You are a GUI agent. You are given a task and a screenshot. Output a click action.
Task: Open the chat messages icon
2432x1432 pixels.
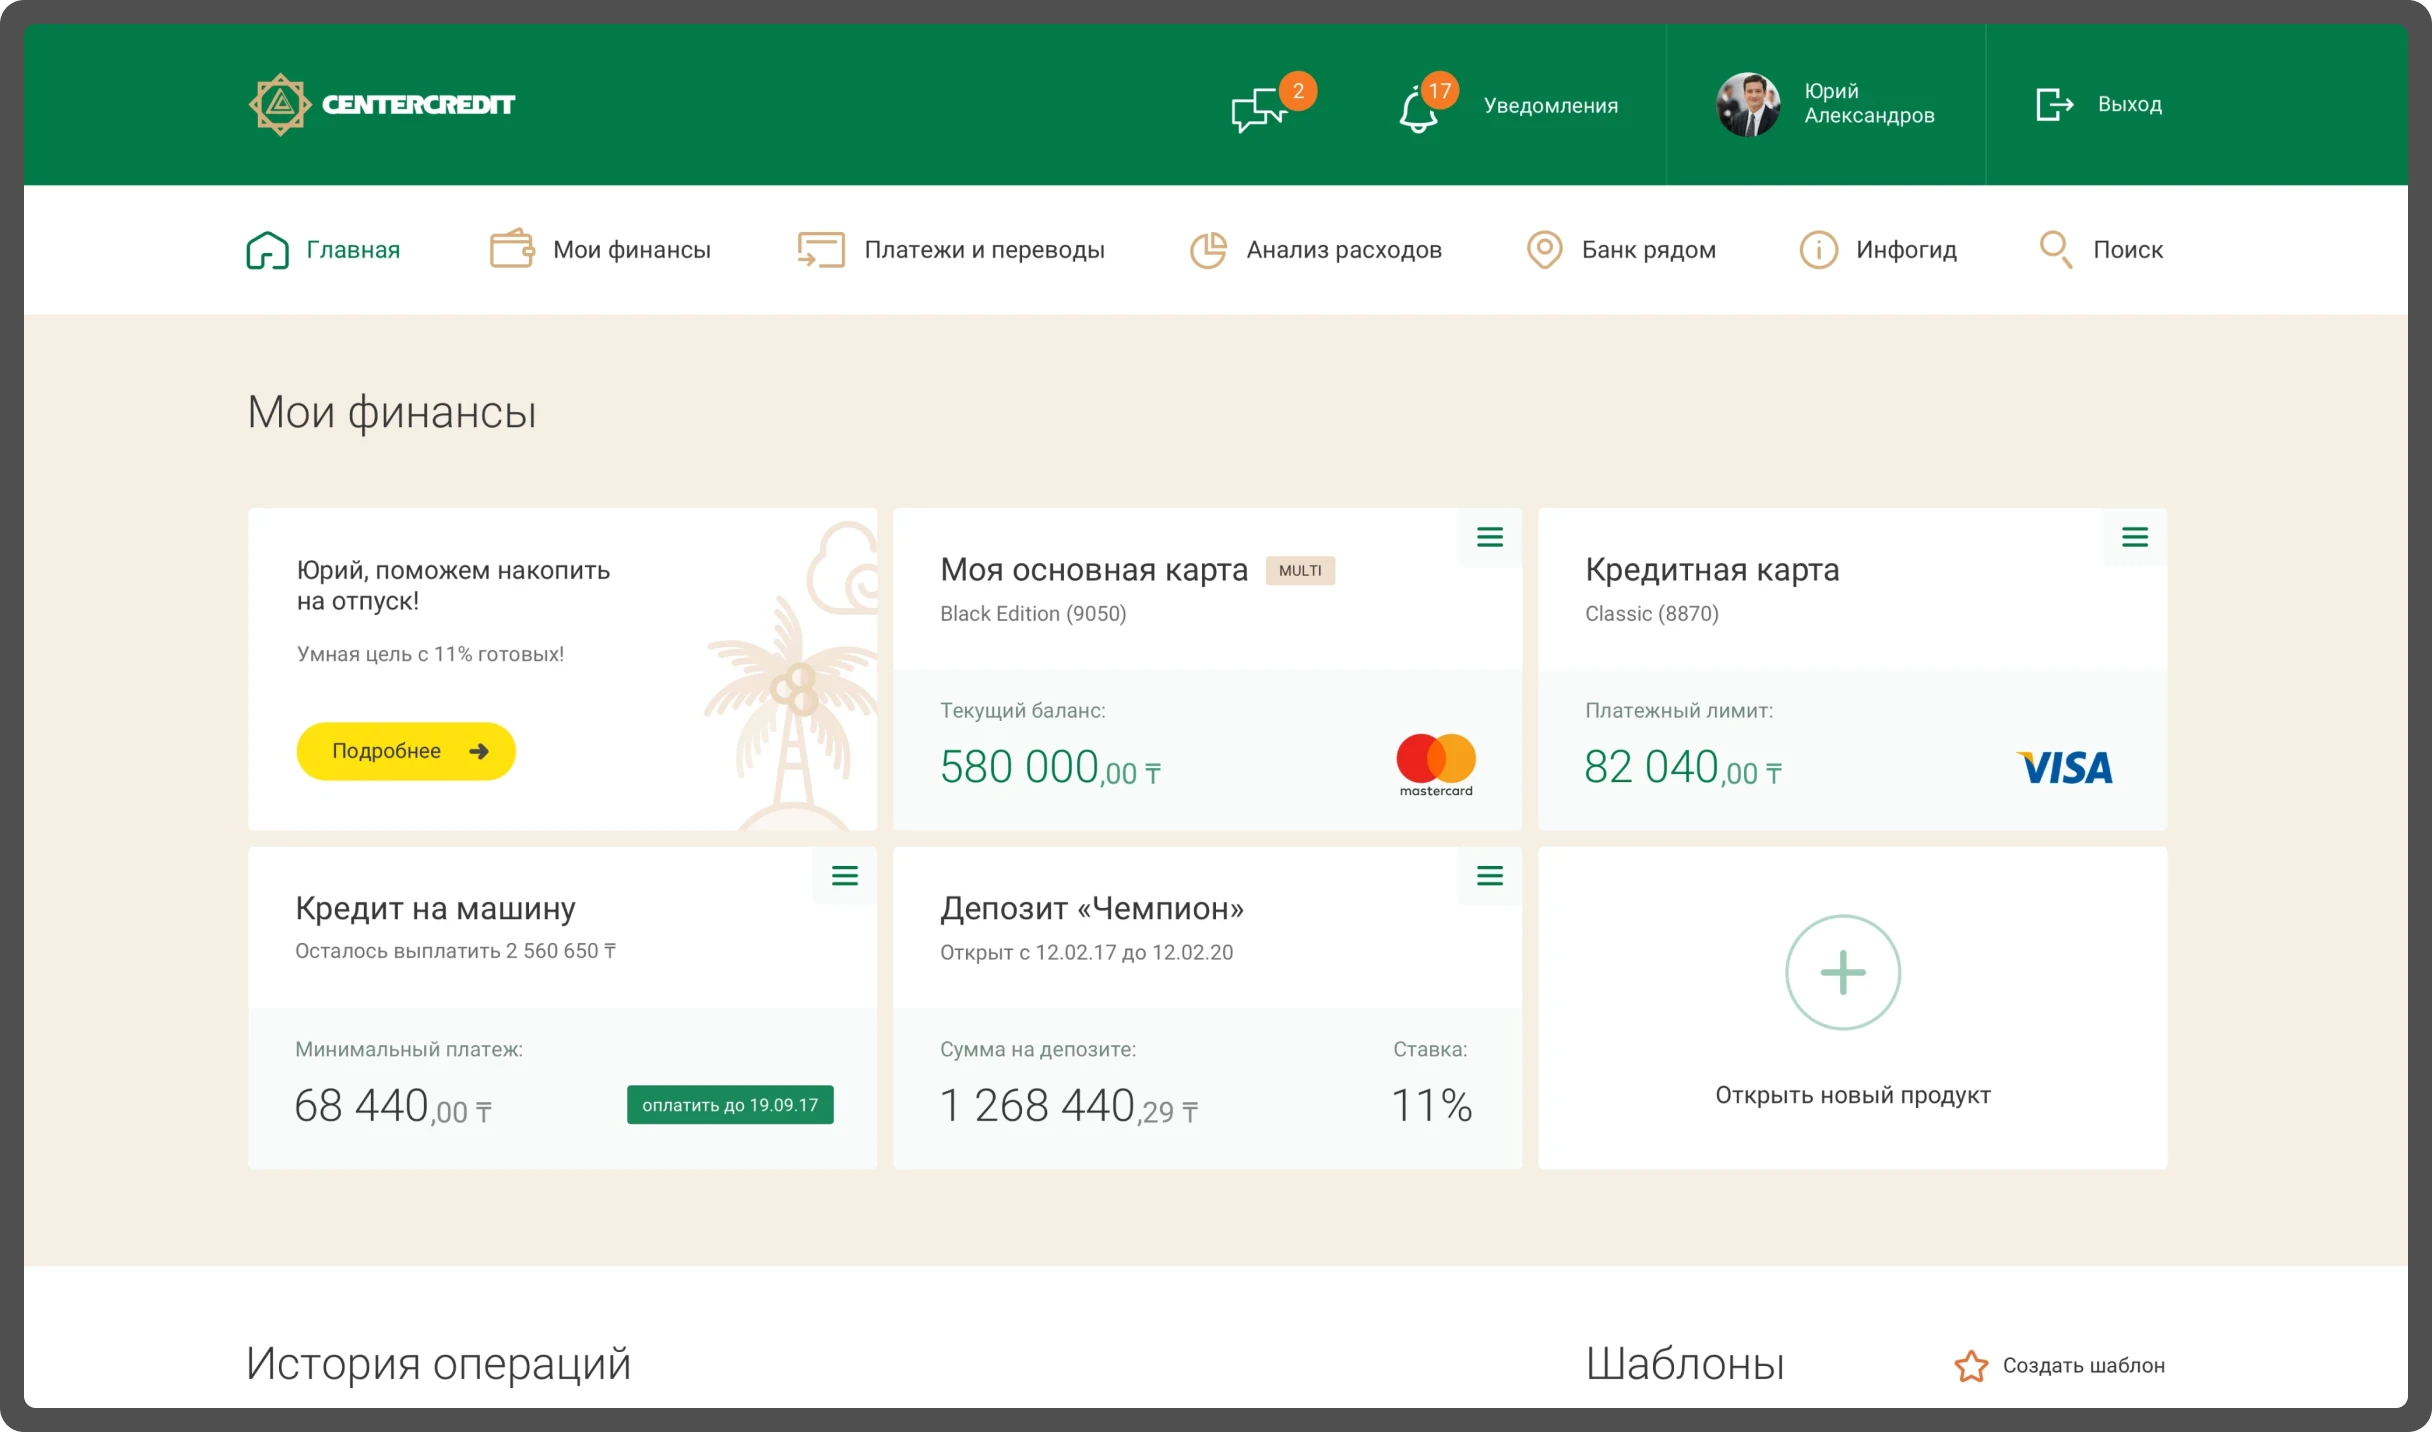[1258, 110]
